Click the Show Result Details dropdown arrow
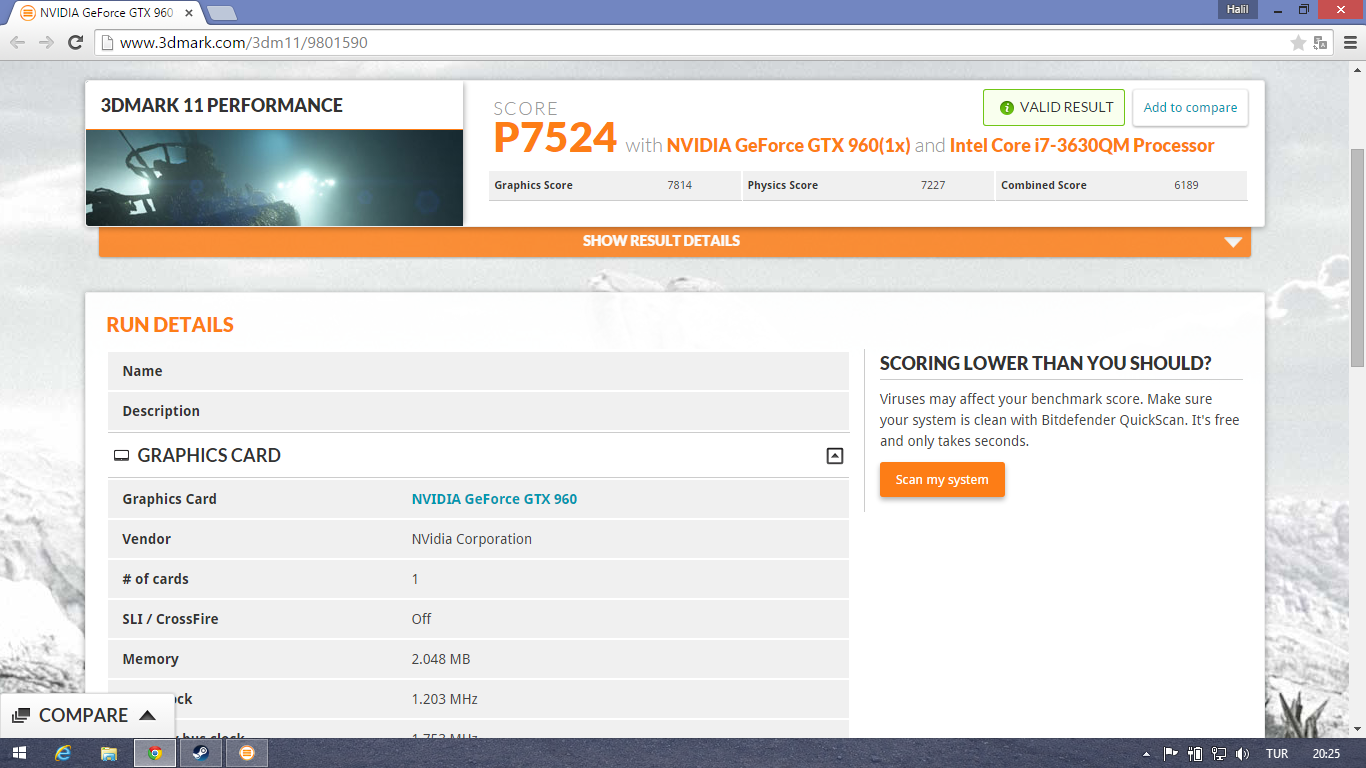This screenshot has height=768, width=1366. [1232, 242]
